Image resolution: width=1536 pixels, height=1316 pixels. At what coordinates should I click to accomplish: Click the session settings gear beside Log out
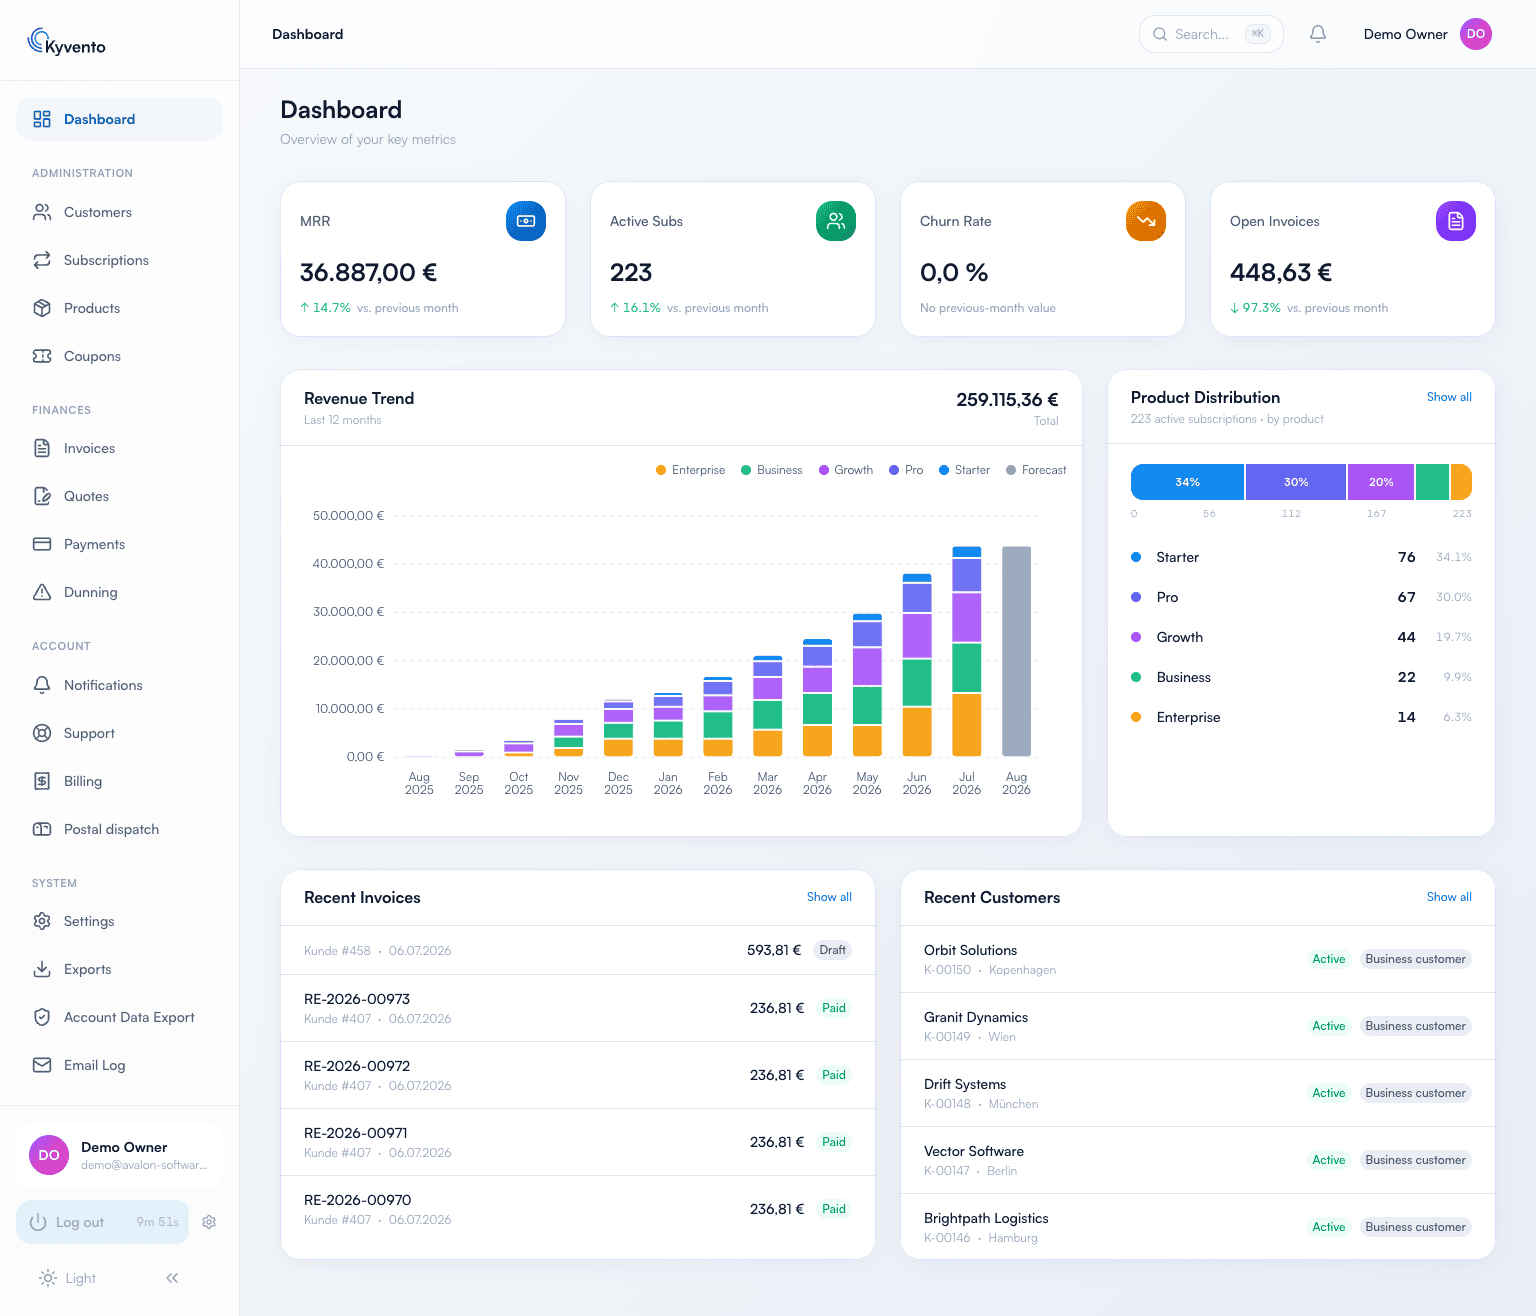click(209, 1222)
